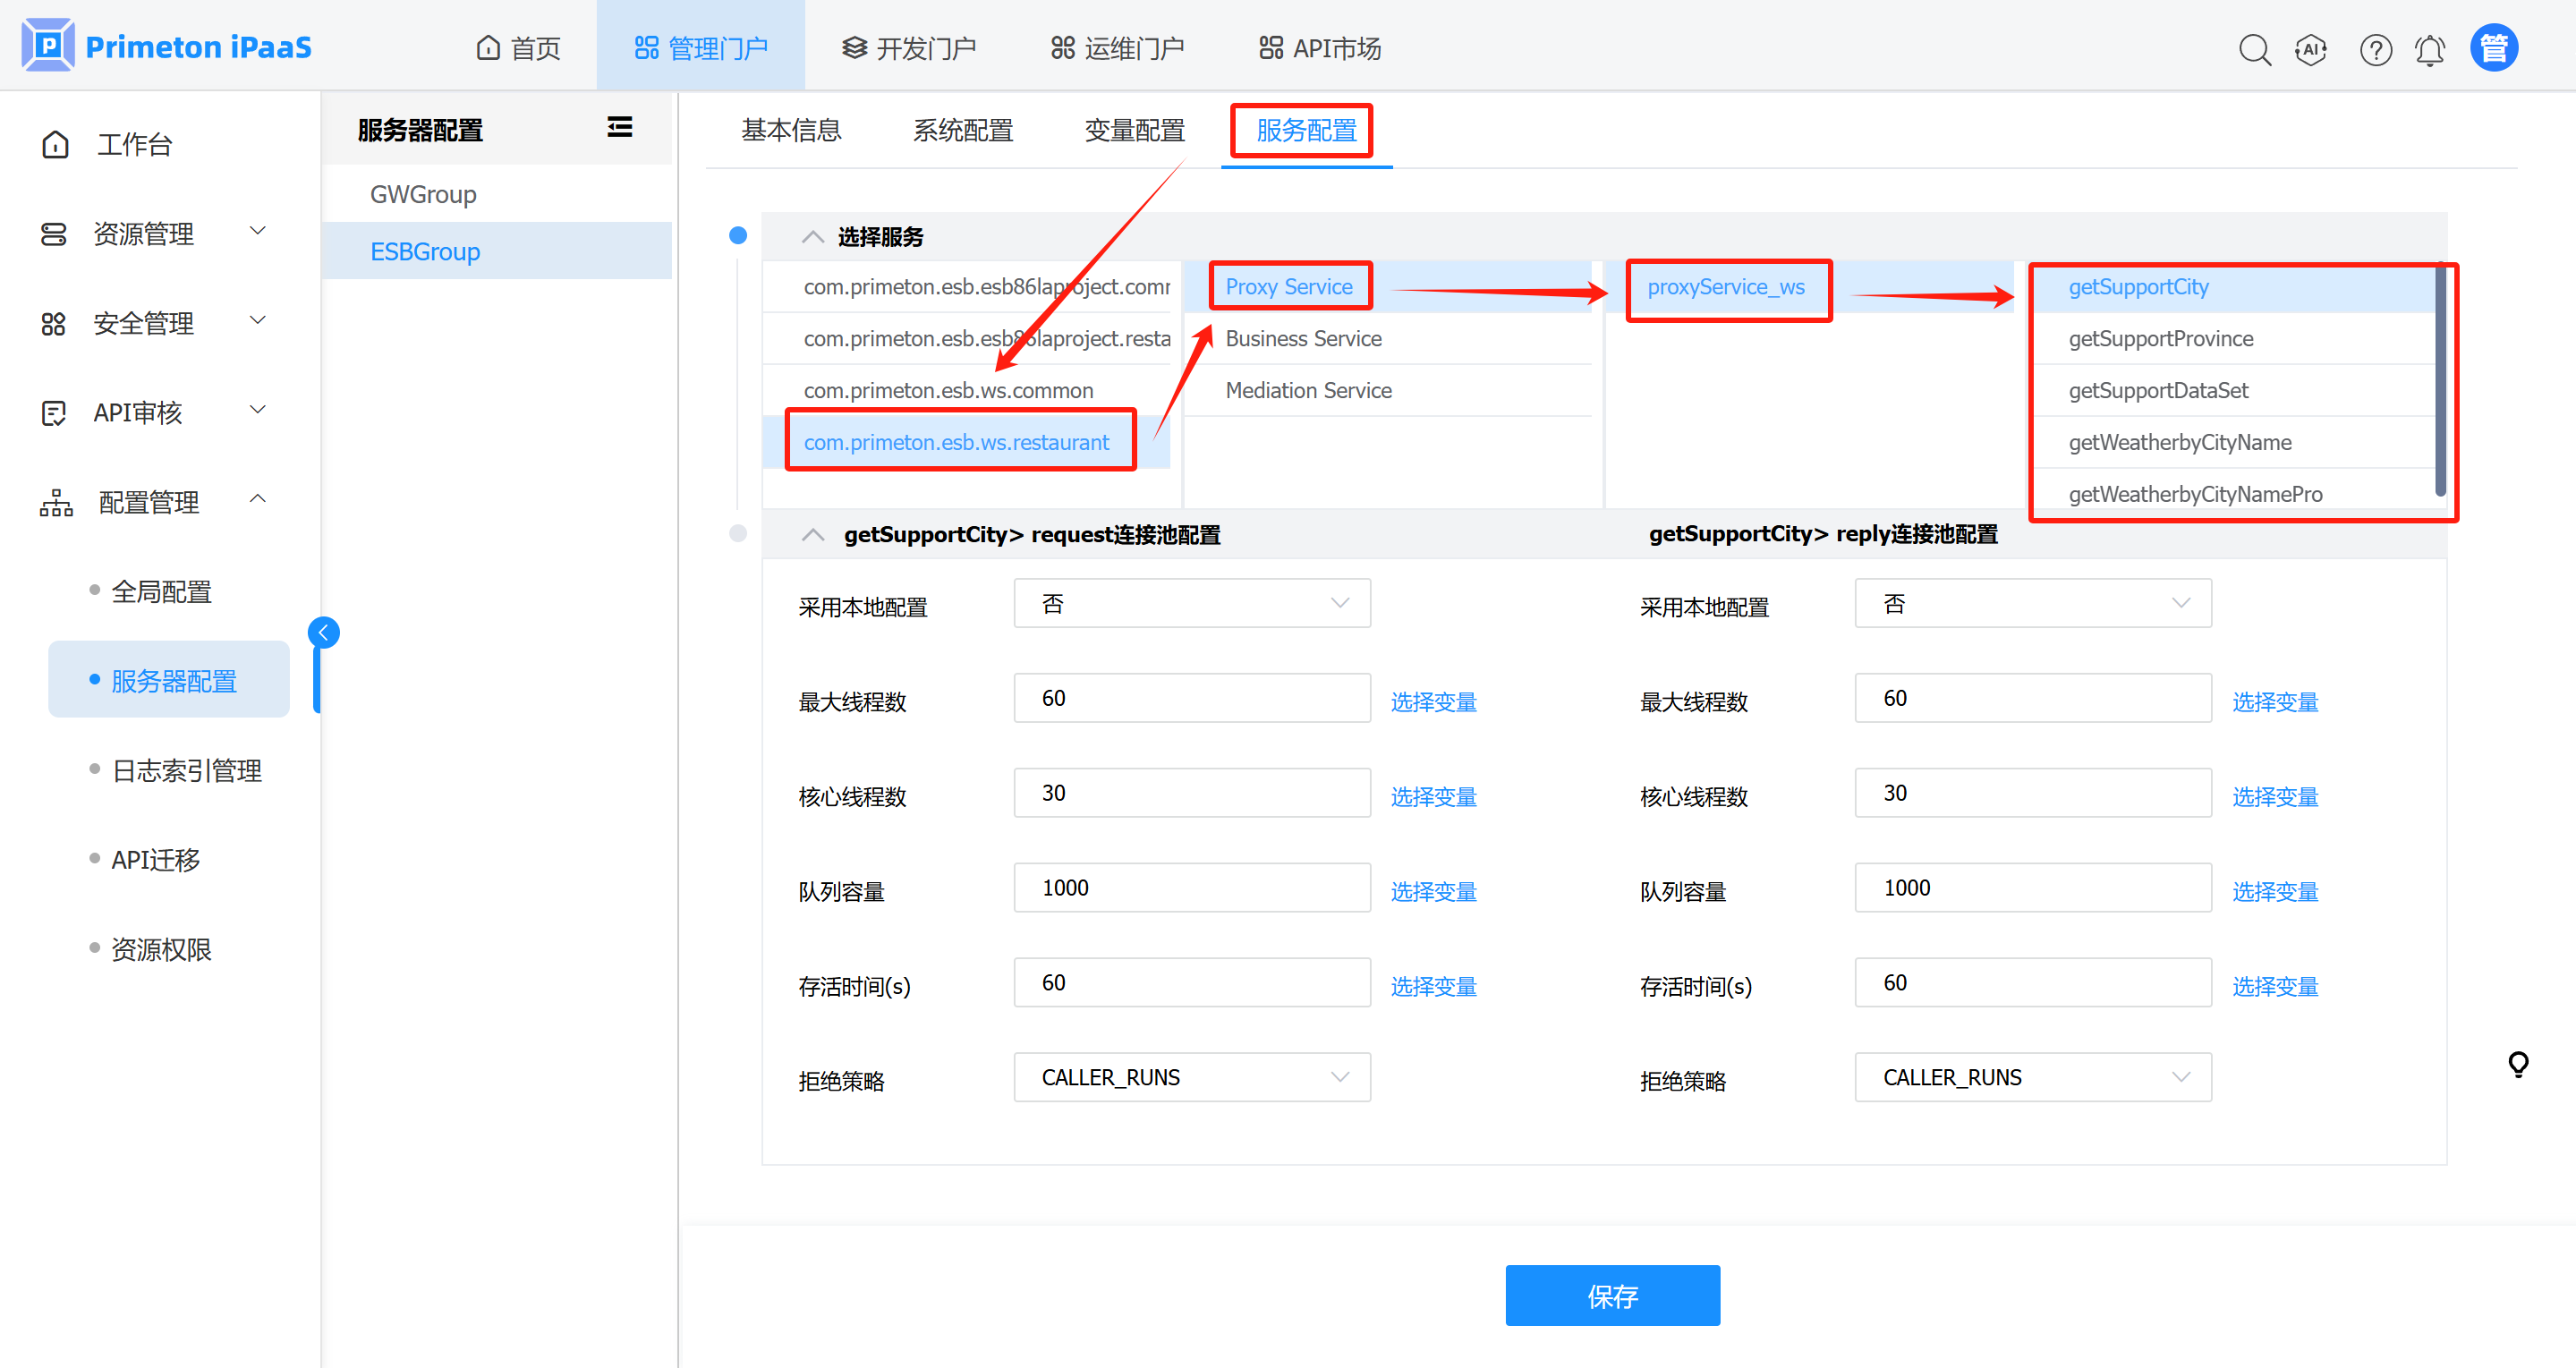
Task: Open the notifications bell
Action: (2430, 49)
